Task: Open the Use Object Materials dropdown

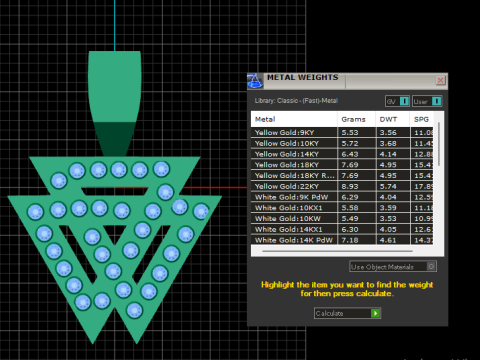Action: (393, 267)
